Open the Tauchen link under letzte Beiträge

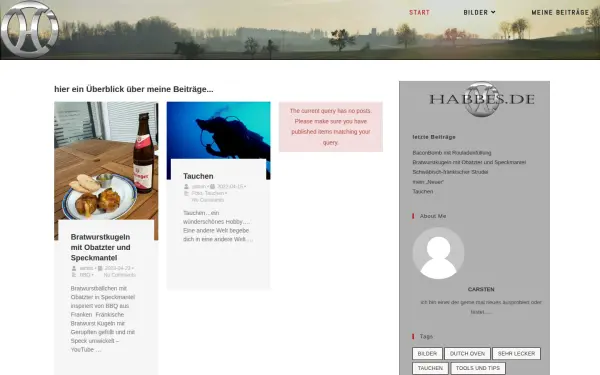[x=422, y=191]
